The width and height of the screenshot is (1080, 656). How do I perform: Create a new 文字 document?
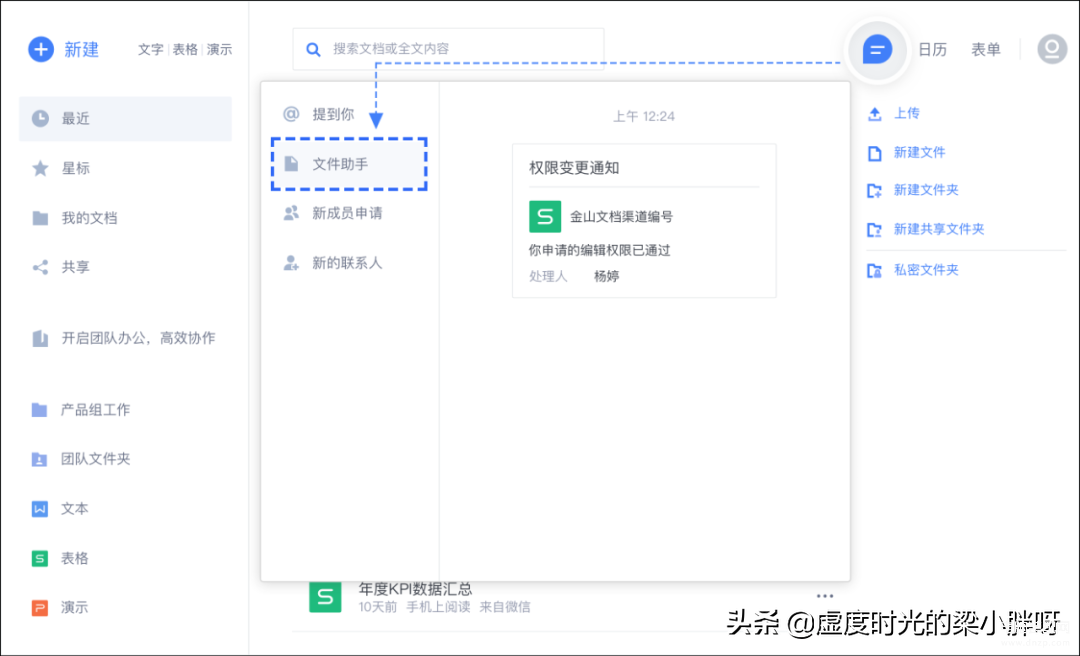click(x=150, y=50)
